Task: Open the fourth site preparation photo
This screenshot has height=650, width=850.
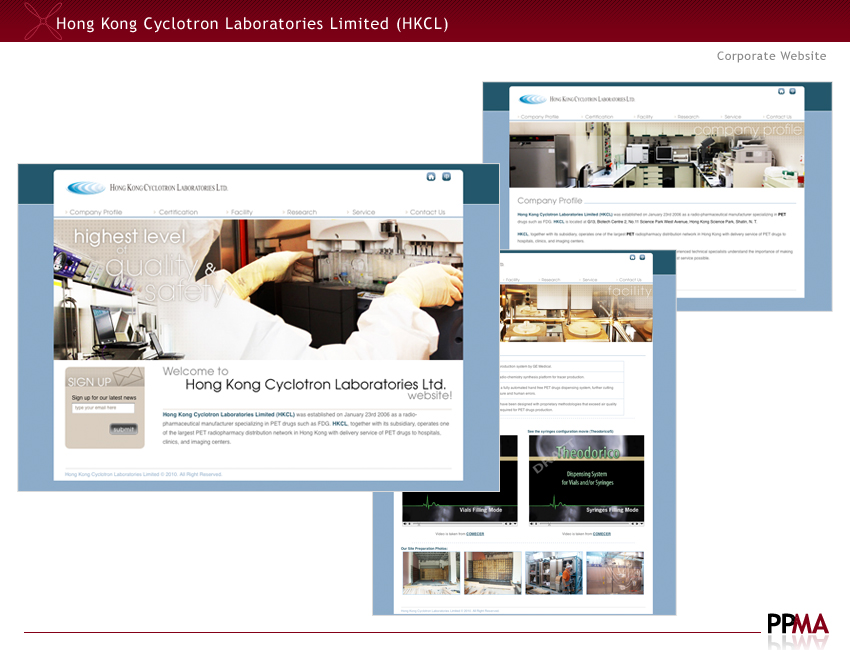Action: click(x=615, y=573)
